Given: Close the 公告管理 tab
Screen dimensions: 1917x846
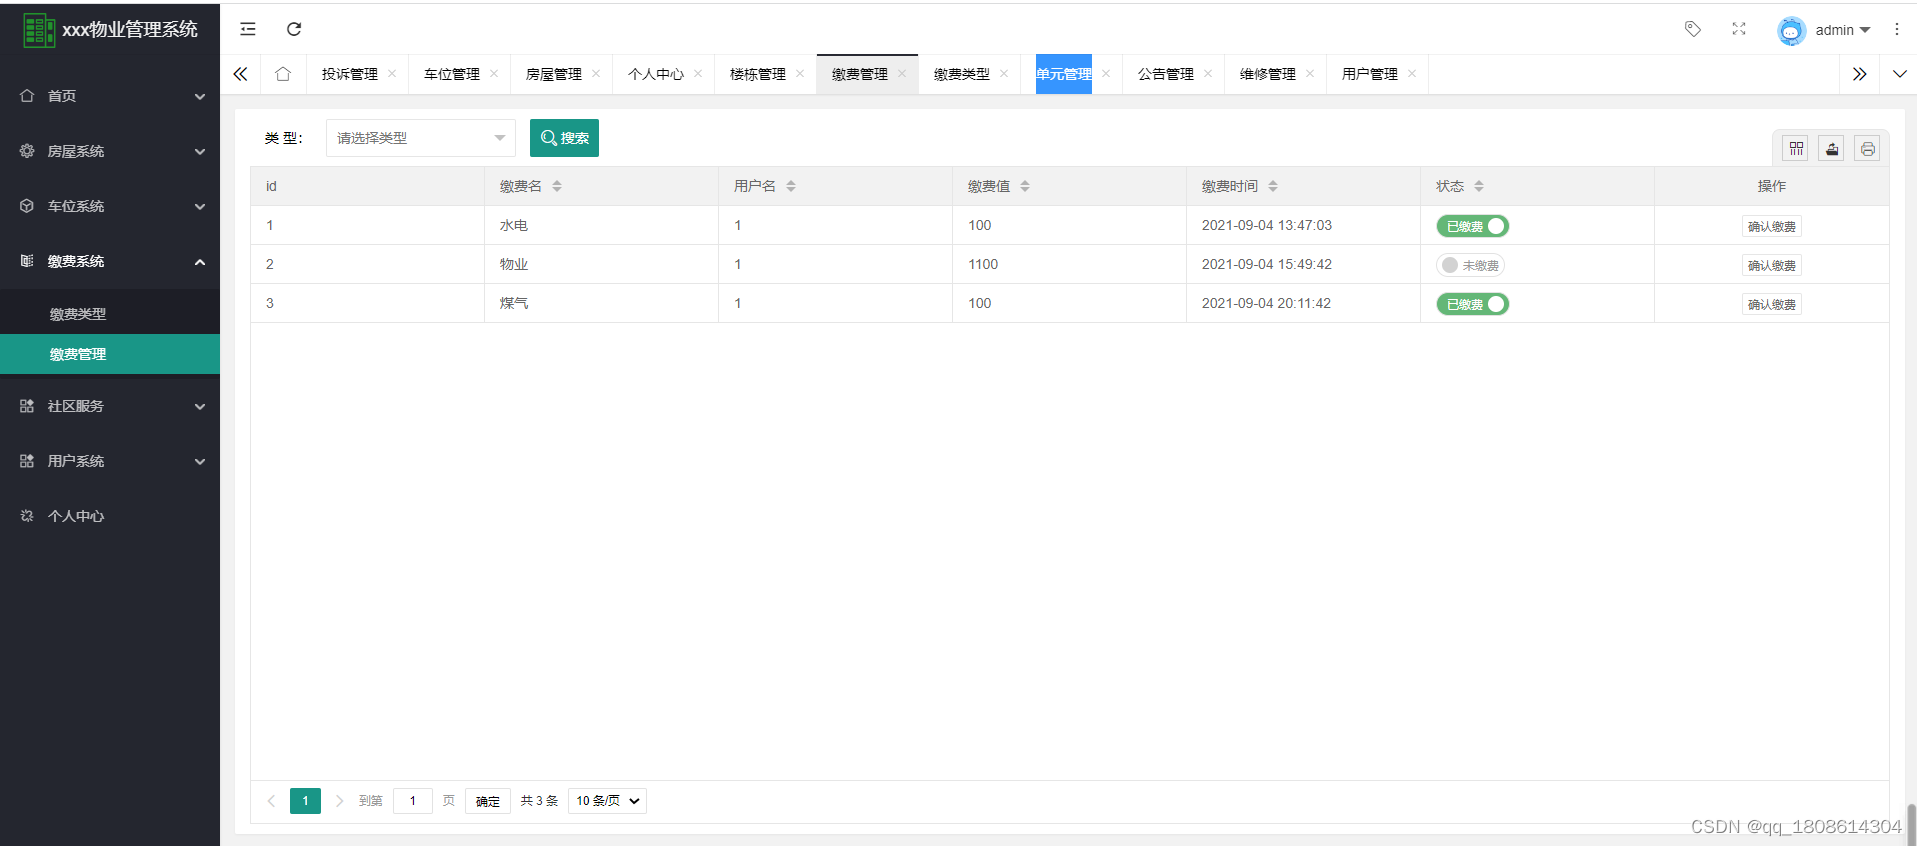Looking at the screenshot, I should 1208,73.
